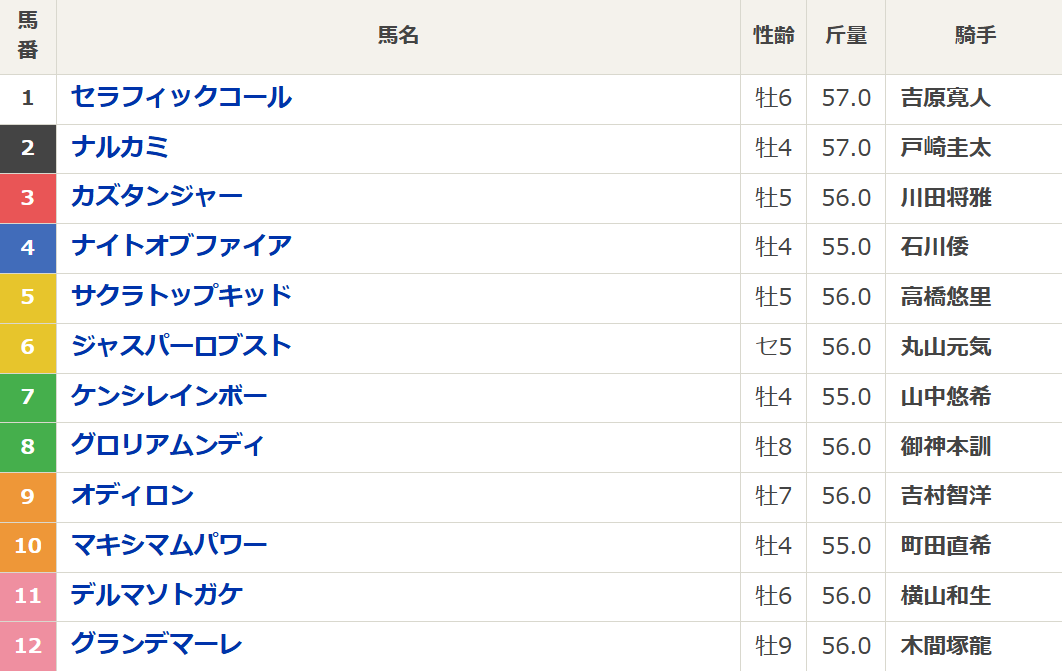Click red number 3 gate badge
This screenshot has height=671, width=1062.
point(28,198)
